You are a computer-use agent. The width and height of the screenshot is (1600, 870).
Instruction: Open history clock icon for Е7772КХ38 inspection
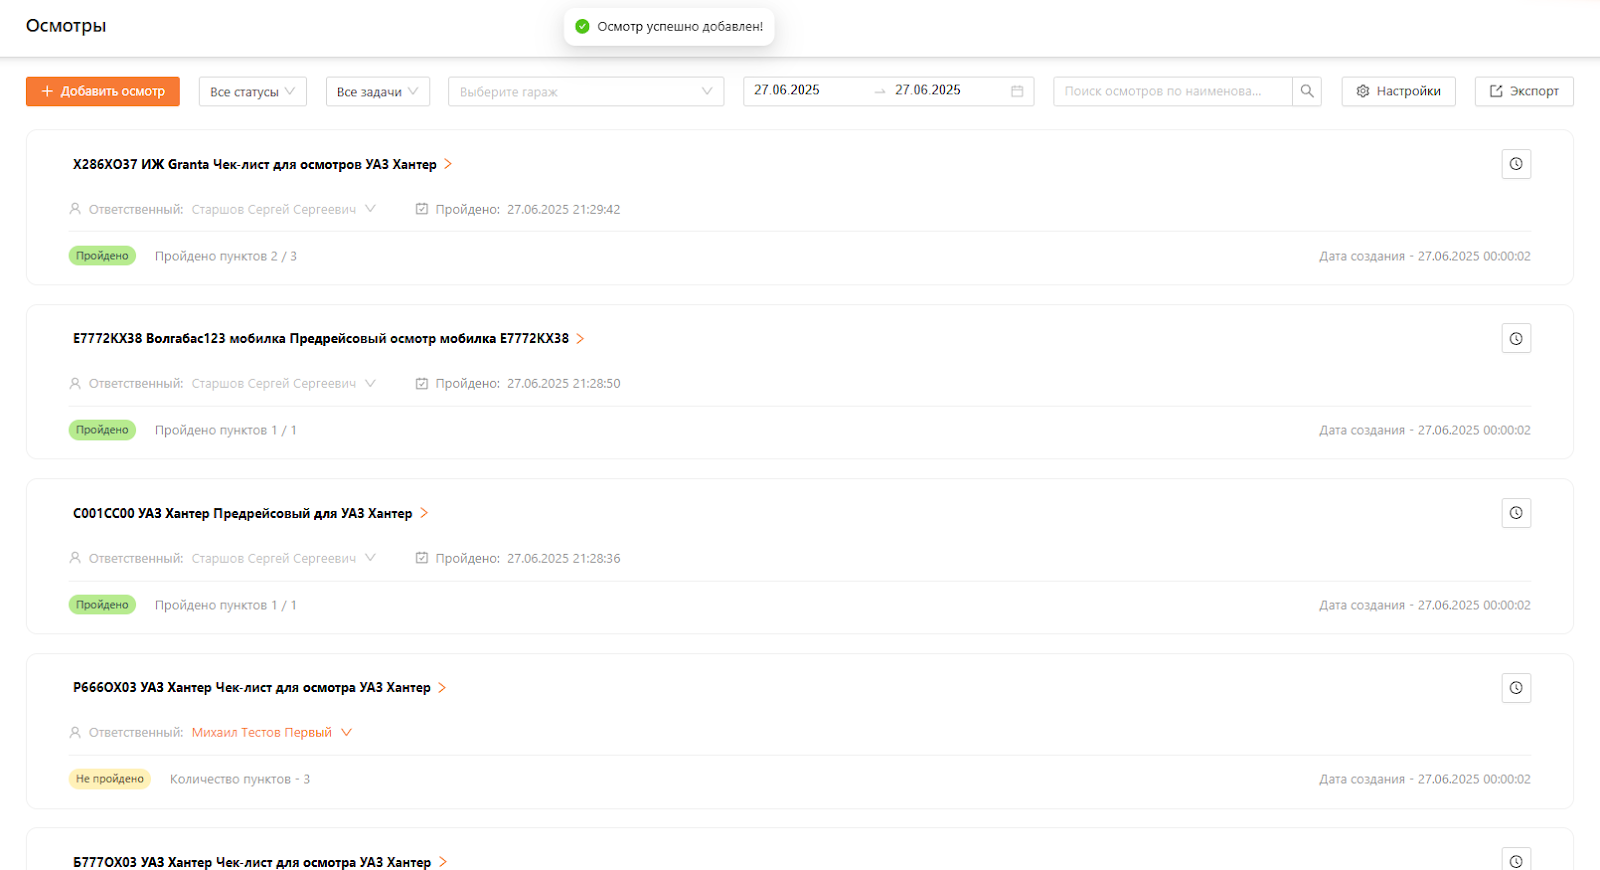pos(1516,339)
